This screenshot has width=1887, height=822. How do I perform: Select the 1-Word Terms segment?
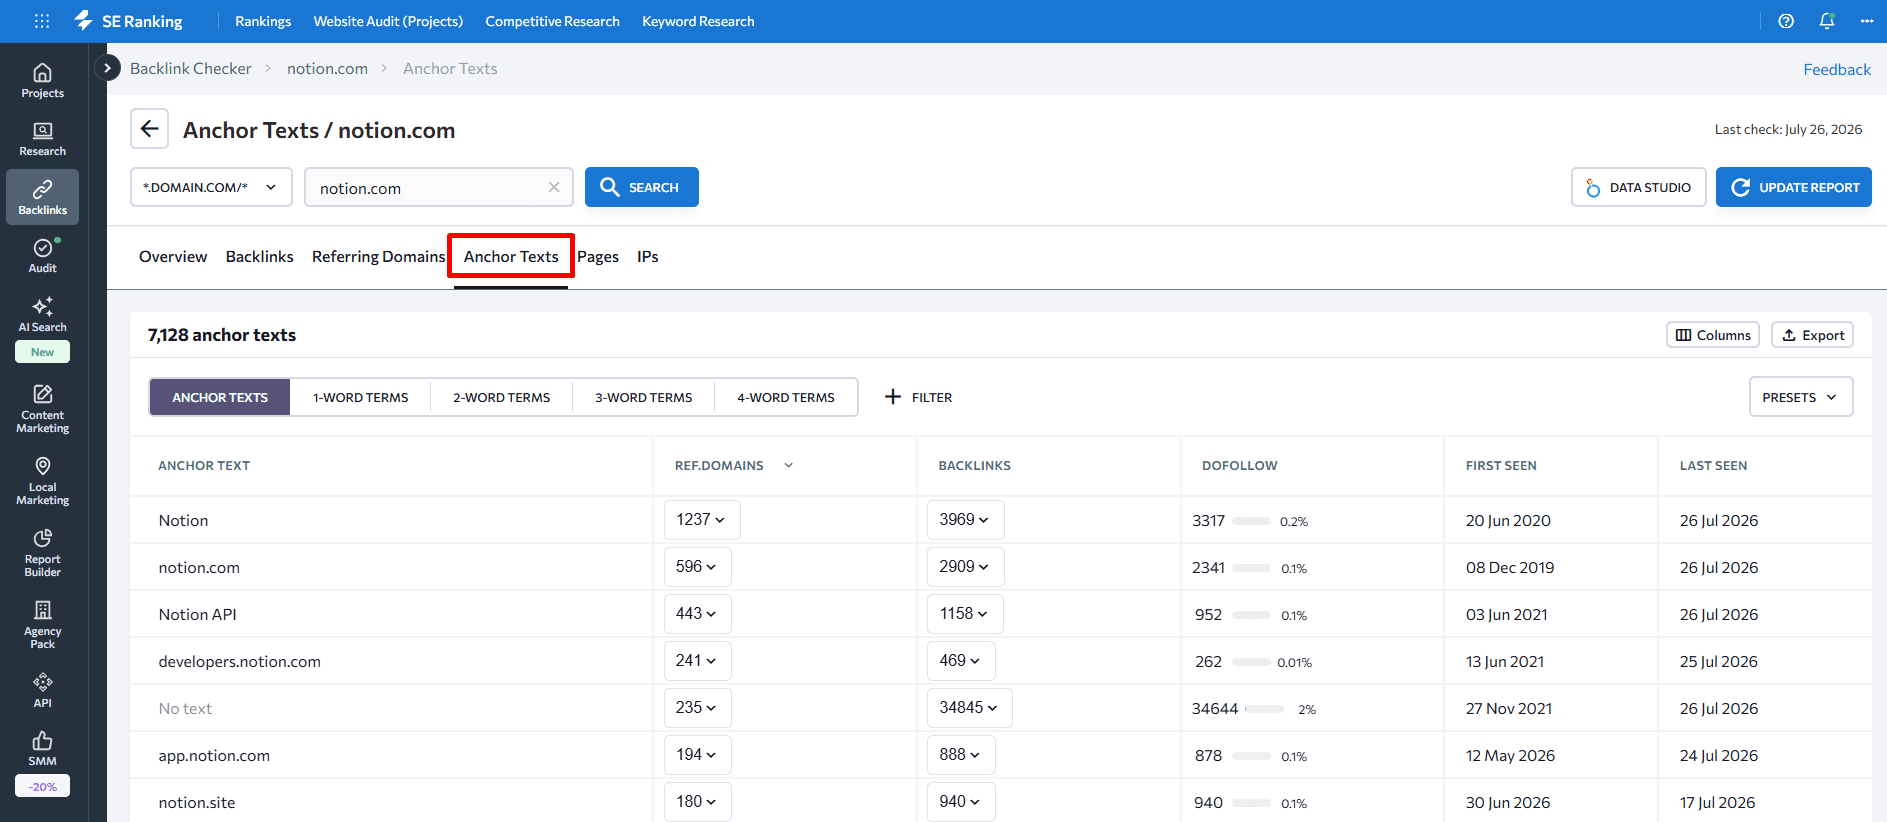[361, 397]
